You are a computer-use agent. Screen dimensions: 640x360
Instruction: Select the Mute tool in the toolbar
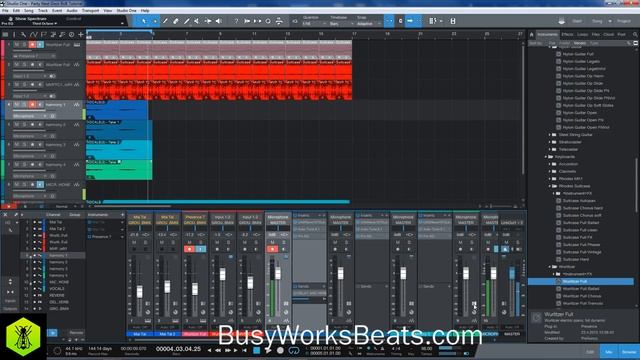click(x=197, y=21)
